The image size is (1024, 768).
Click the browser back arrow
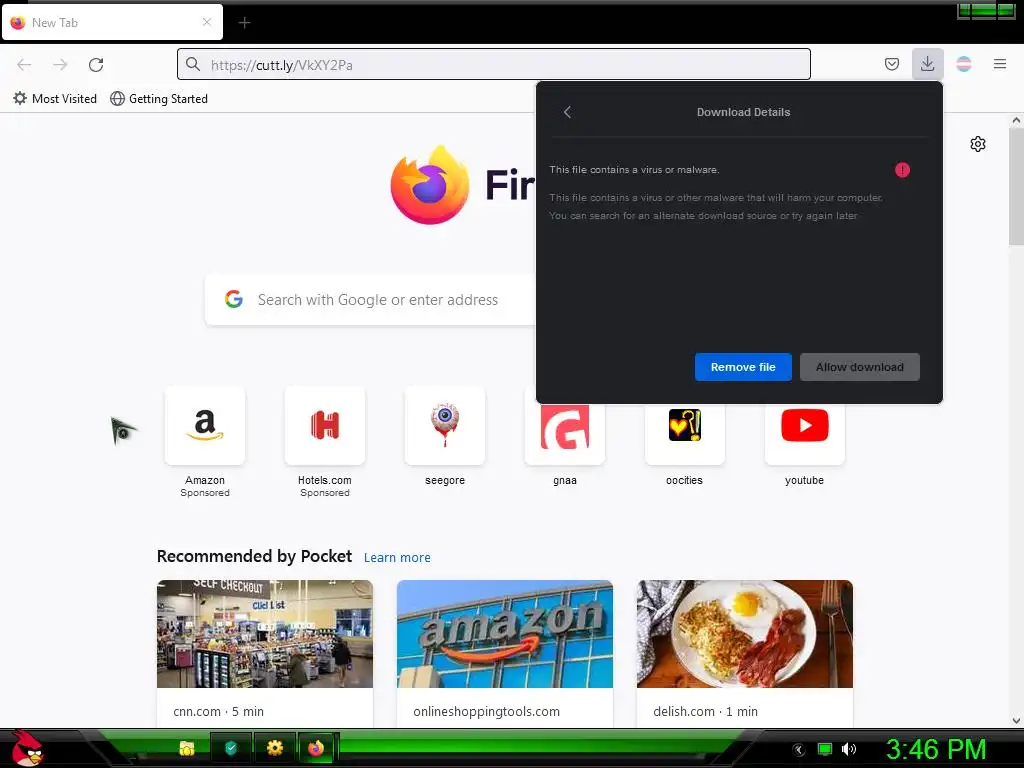(24, 65)
